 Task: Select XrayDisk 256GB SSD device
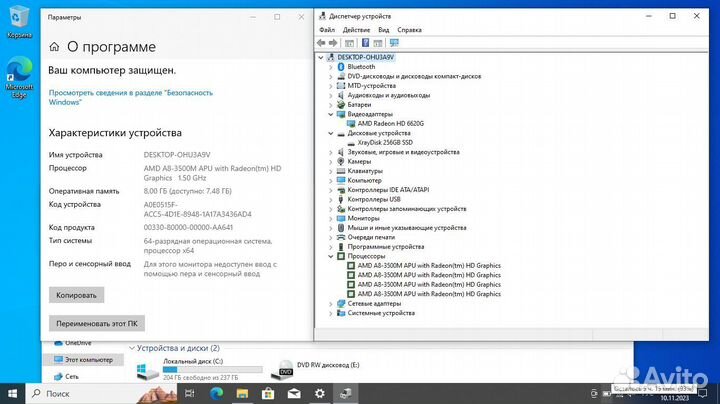pos(385,143)
